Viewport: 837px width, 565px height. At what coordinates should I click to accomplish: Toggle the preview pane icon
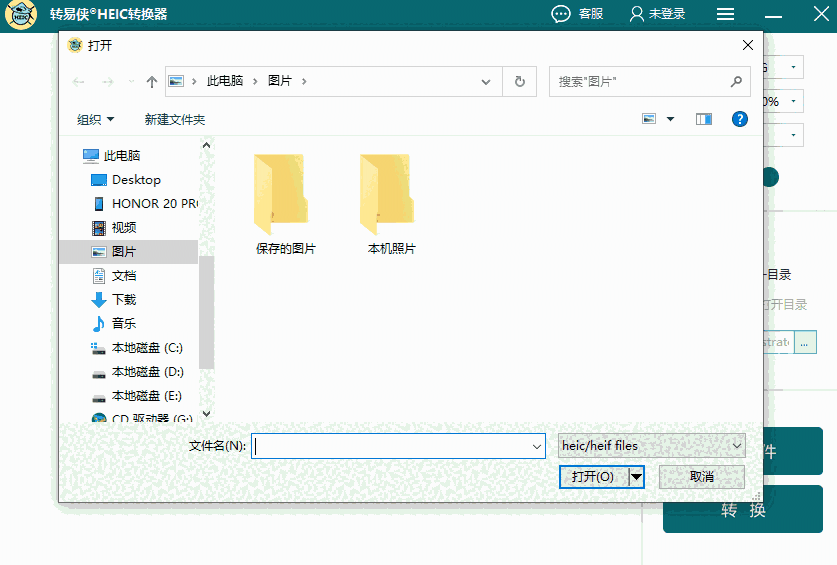coord(704,119)
